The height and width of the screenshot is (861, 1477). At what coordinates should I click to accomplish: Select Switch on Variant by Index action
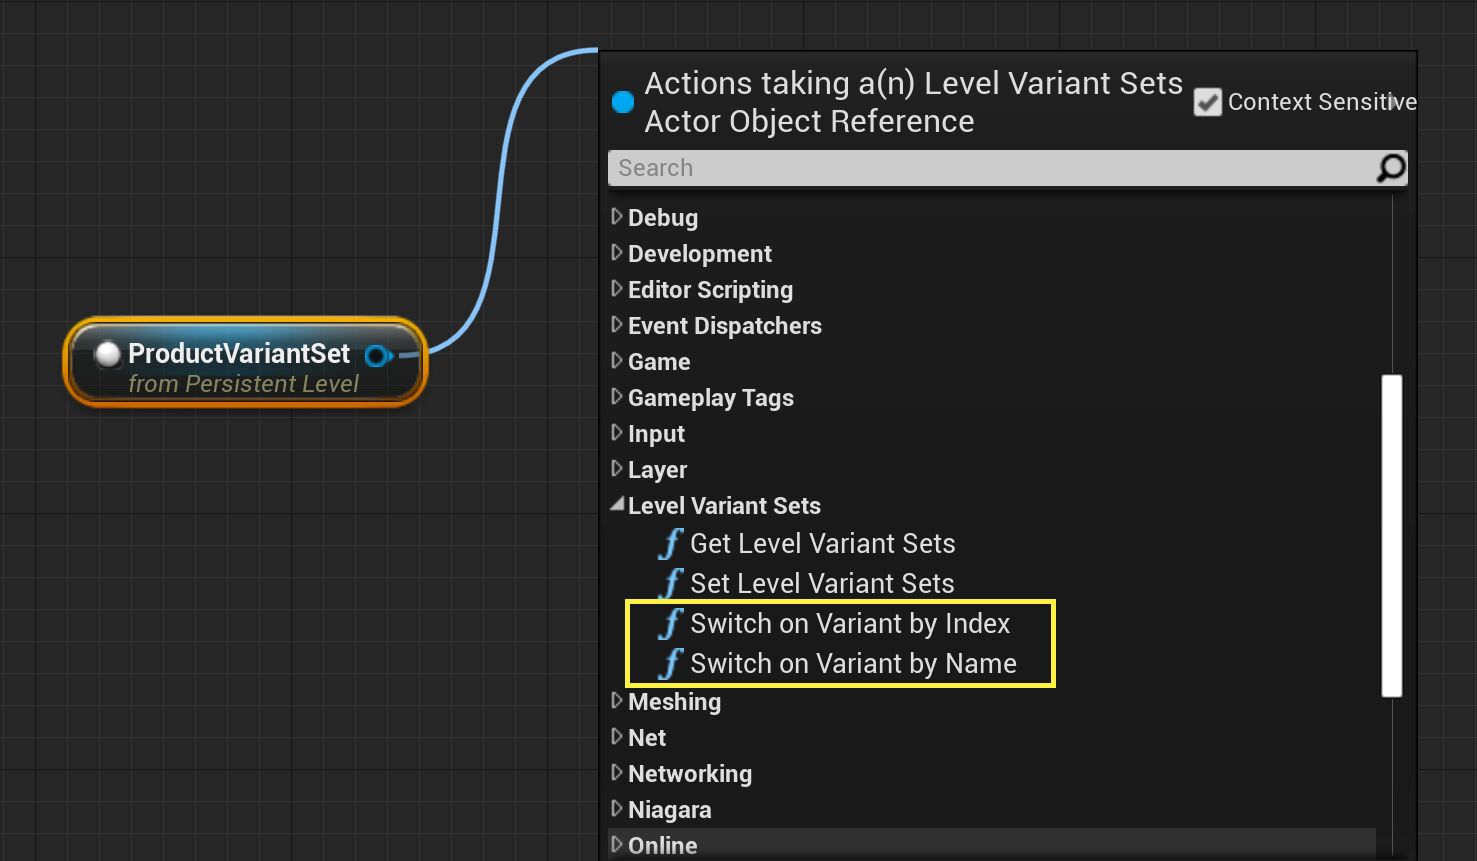coord(850,624)
